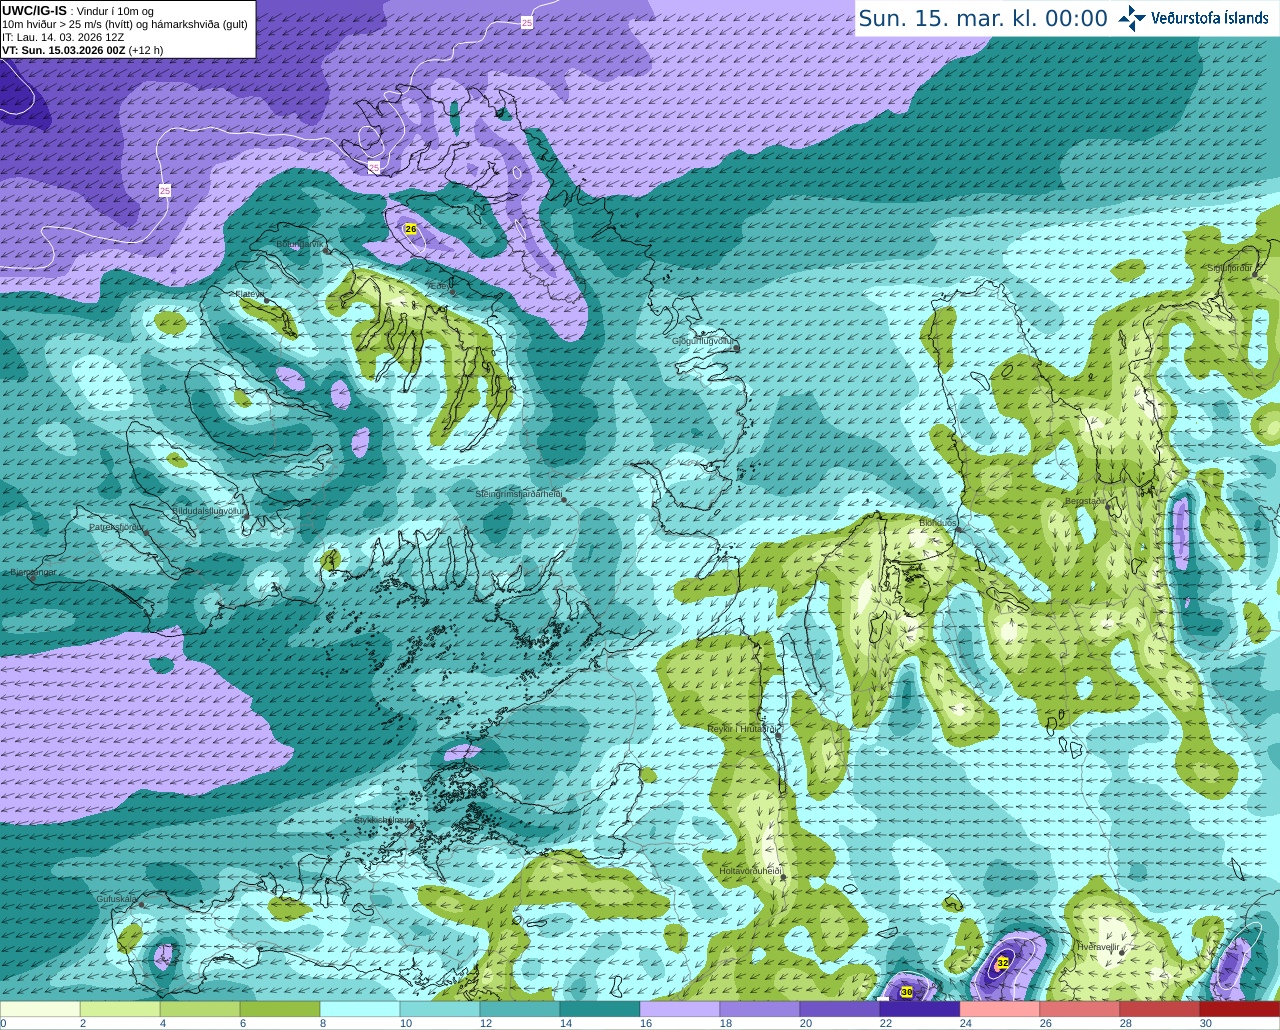Select the Patreksfjörður station label
Image resolution: width=1280 pixels, height=1030 pixels.
tap(116, 526)
